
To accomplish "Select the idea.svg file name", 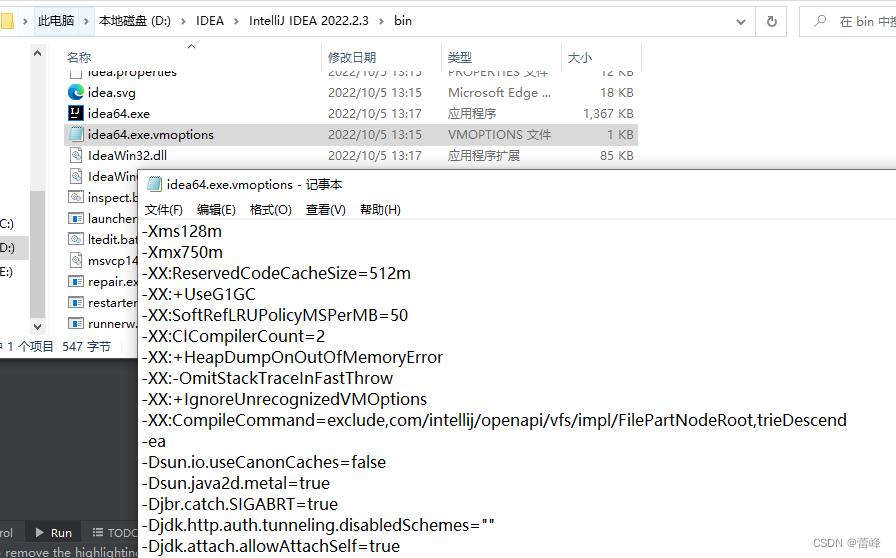I will [111, 93].
